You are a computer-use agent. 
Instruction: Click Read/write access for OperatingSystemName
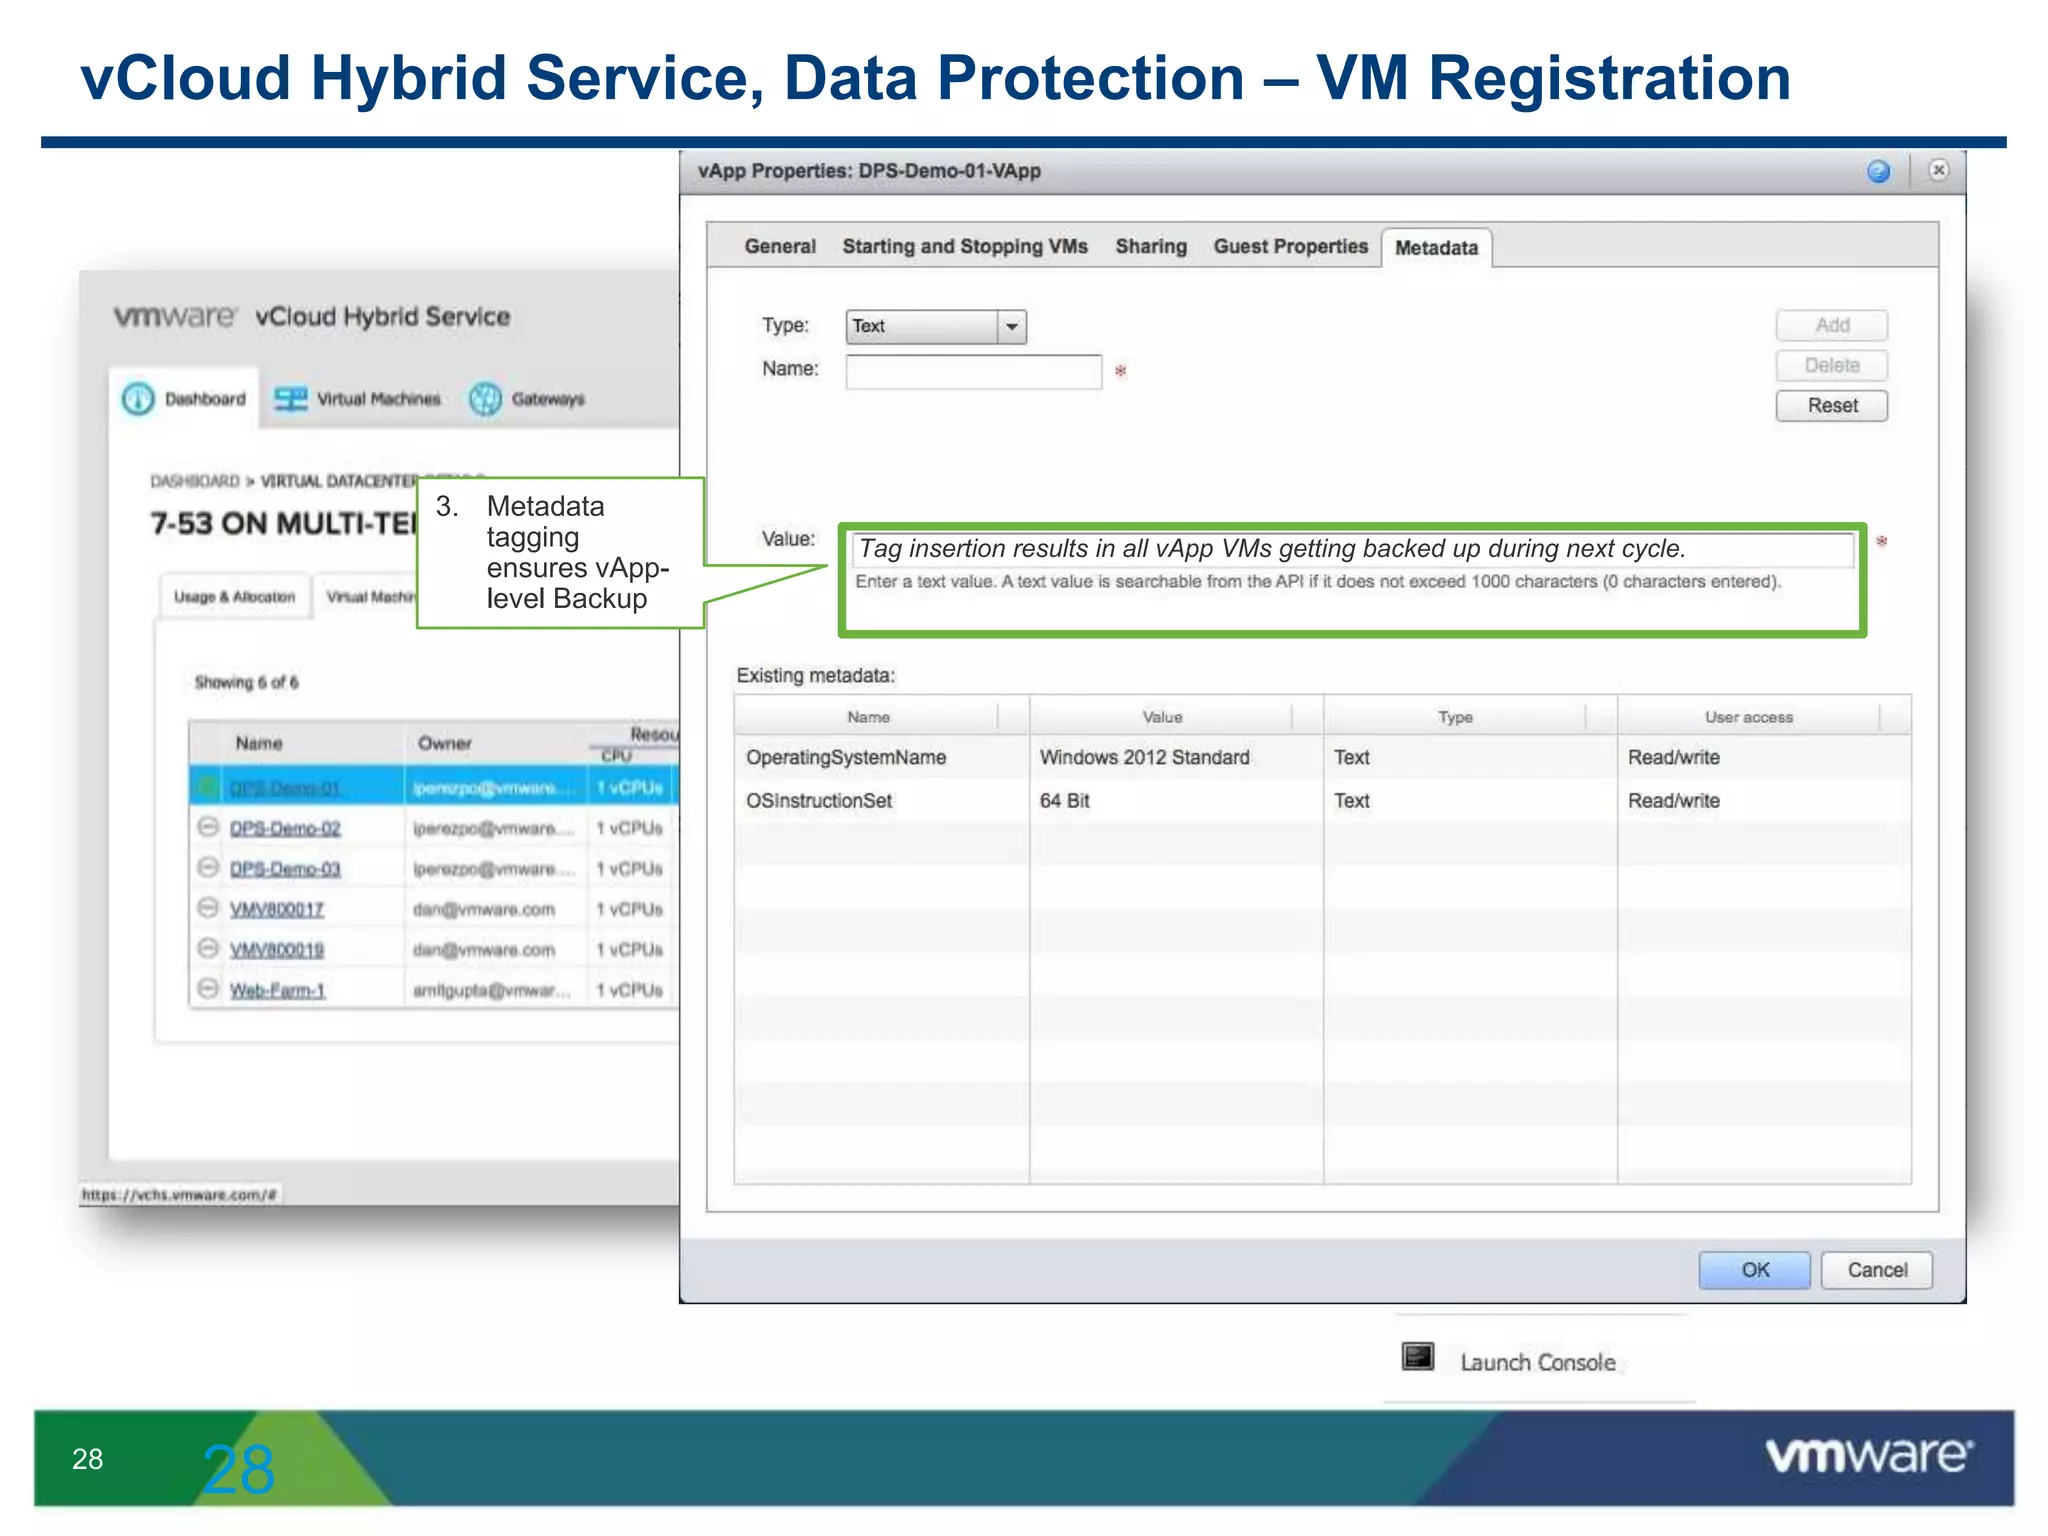pyautogui.click(x=1674, y=757)
